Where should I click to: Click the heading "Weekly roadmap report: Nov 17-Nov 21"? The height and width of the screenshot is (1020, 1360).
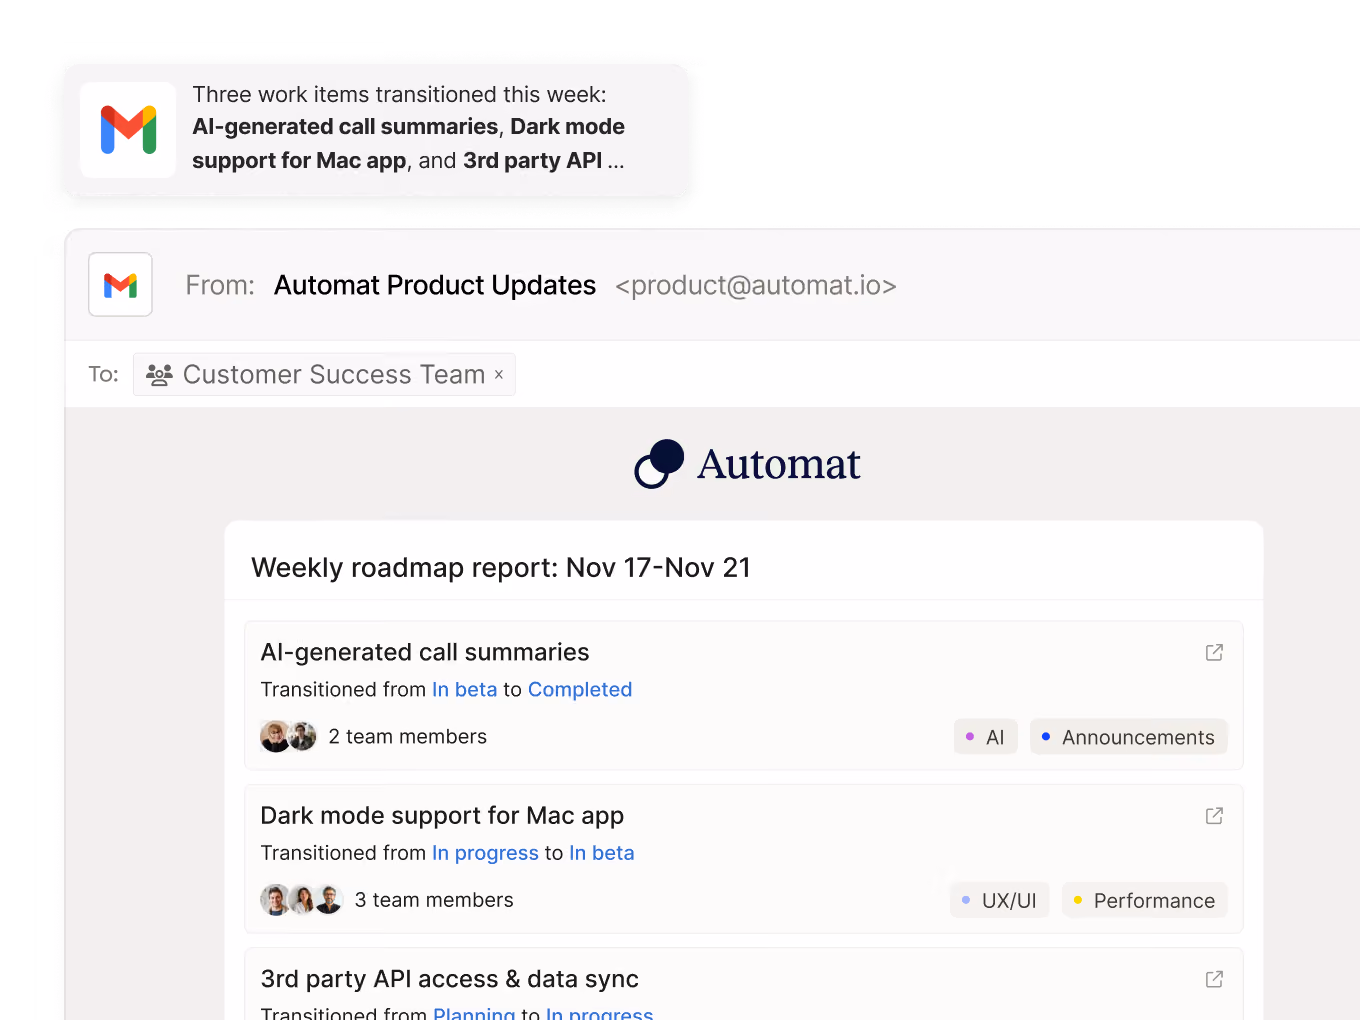click(501, 568)
